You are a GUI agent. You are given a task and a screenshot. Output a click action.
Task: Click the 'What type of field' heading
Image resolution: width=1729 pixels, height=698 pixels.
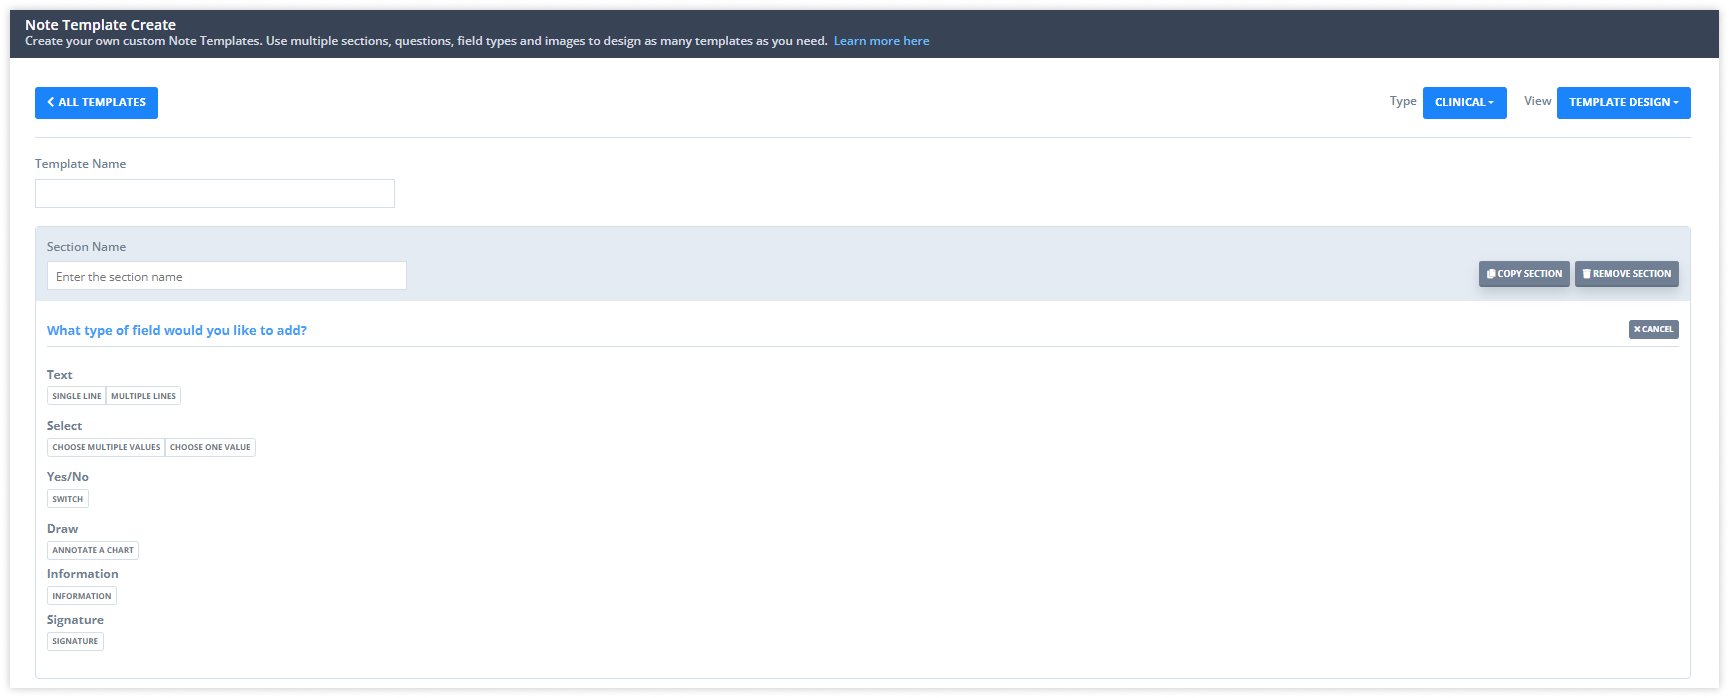pos(177,330)
